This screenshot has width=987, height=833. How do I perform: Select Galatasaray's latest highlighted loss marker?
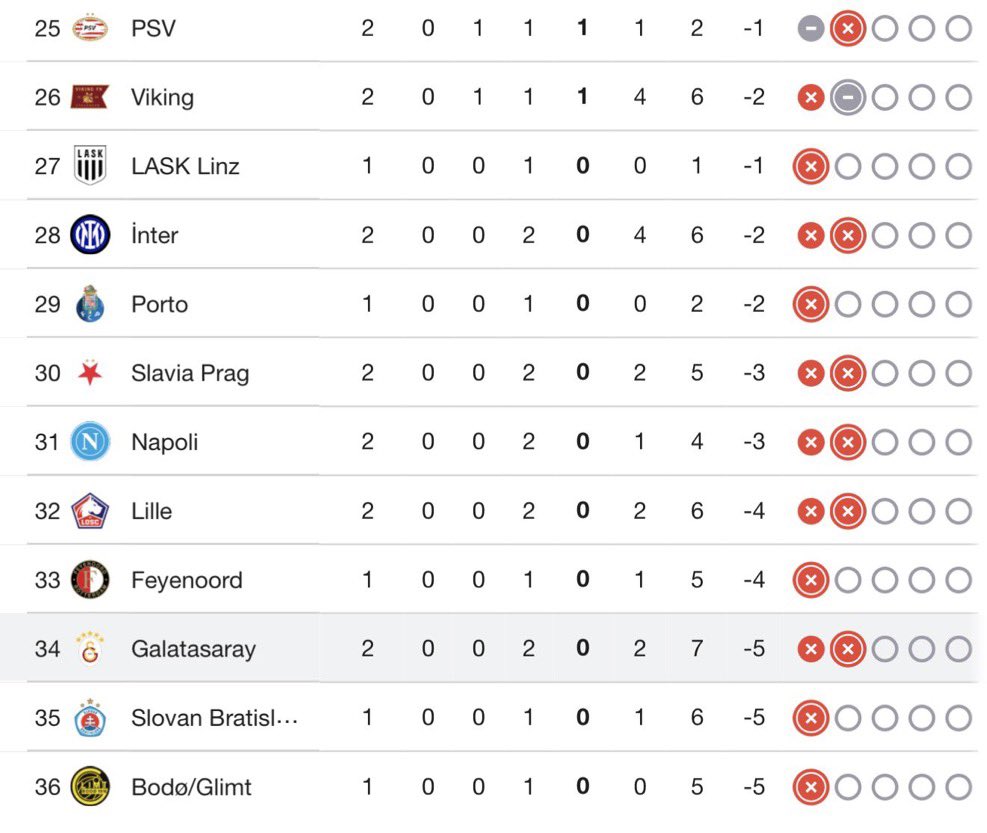point(848,649)
